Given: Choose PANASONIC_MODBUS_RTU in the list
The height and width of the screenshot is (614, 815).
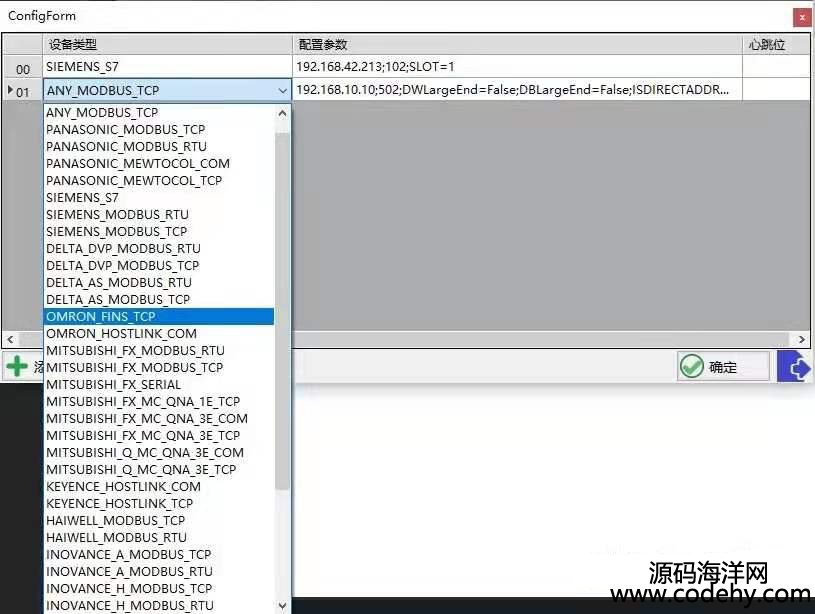Looking at the screenshot, I should click(x=159, y=147).
